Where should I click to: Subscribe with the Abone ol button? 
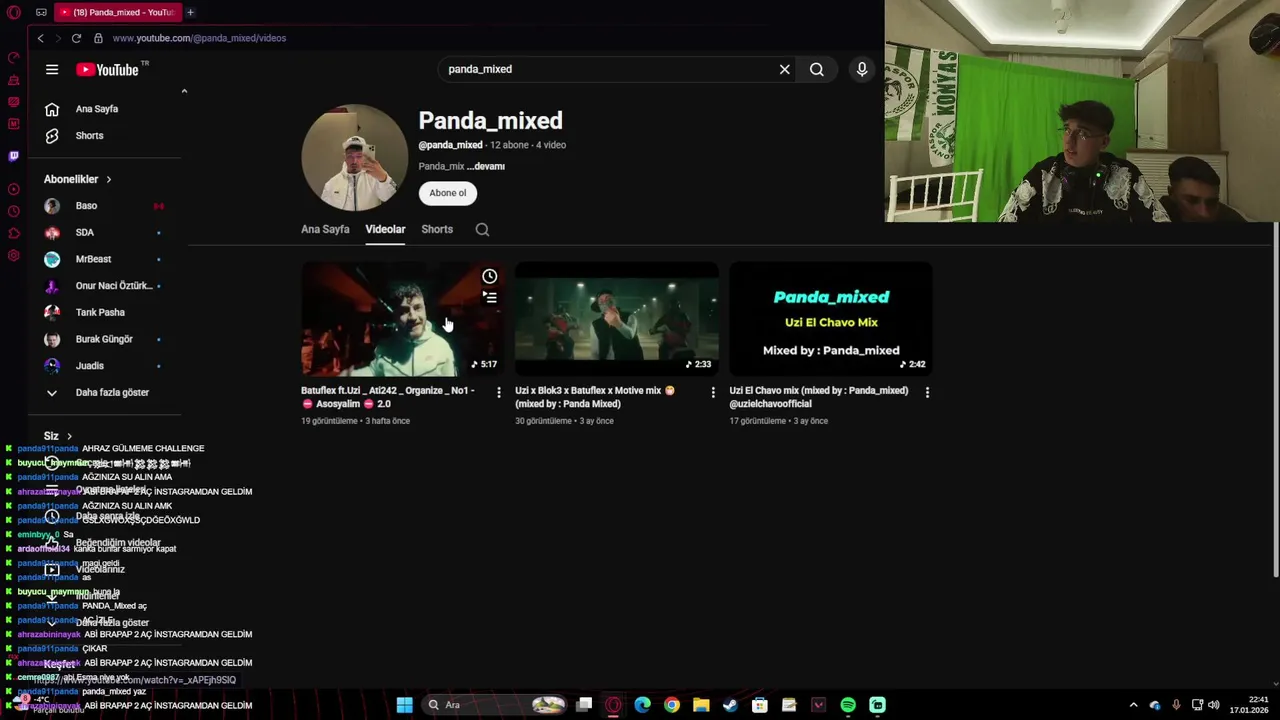click(x=447, y=193)
